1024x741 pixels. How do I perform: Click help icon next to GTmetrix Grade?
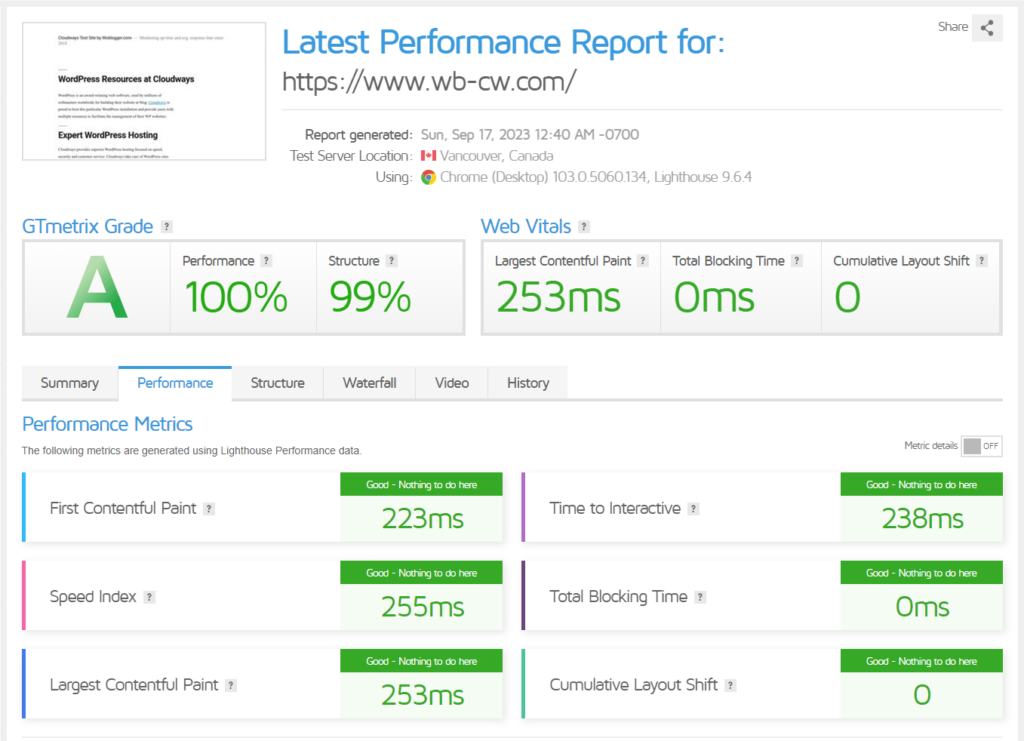point(167,227)
